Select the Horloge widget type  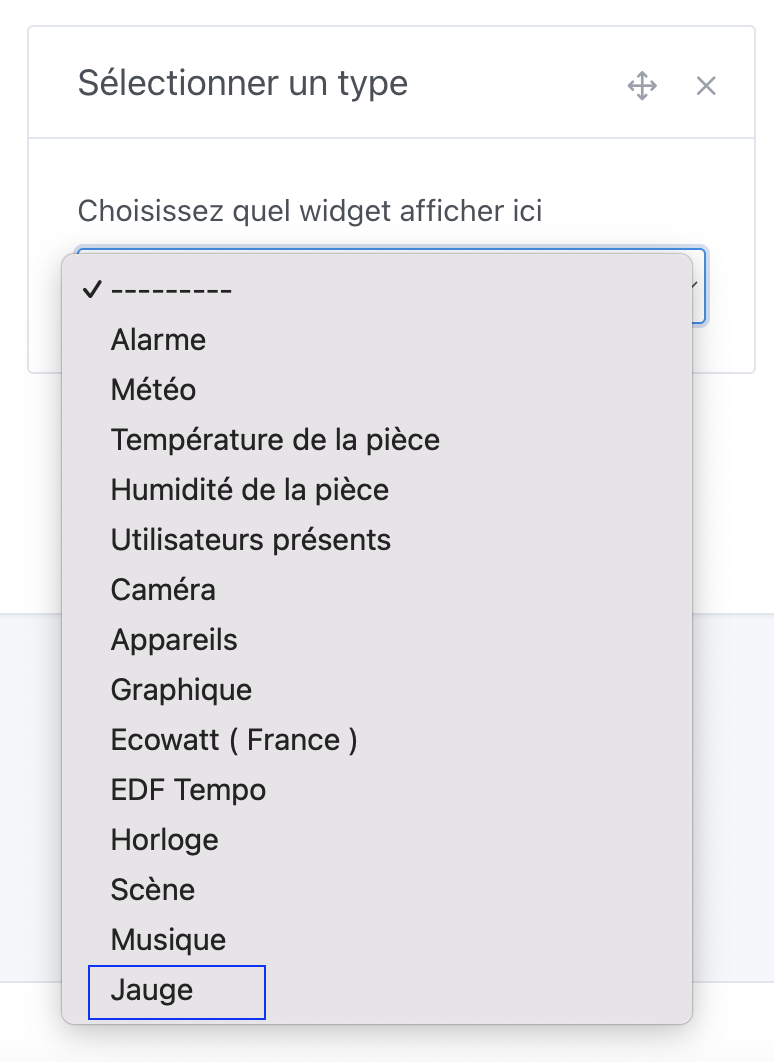coord(163,839)
